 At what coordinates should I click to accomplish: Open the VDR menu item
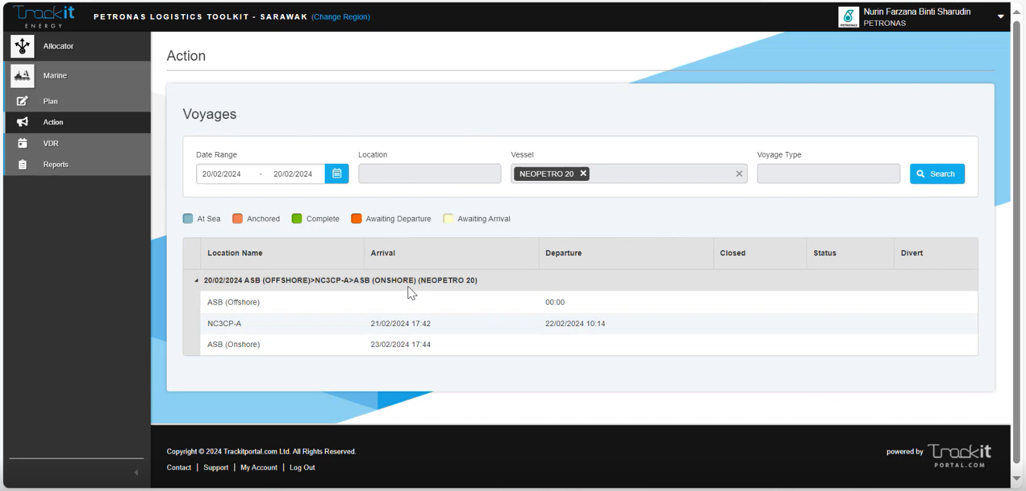pyautogui.click(x=77, y=143)
